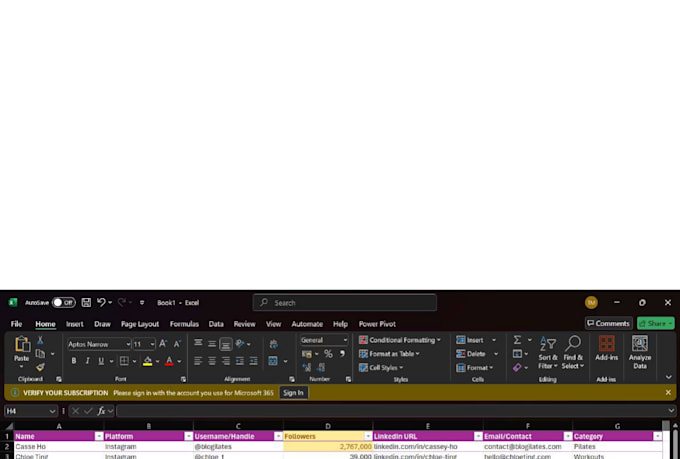Screen dimensions: 680x459
Task: Toggle bottom align button
Action: tap(226, 344)
